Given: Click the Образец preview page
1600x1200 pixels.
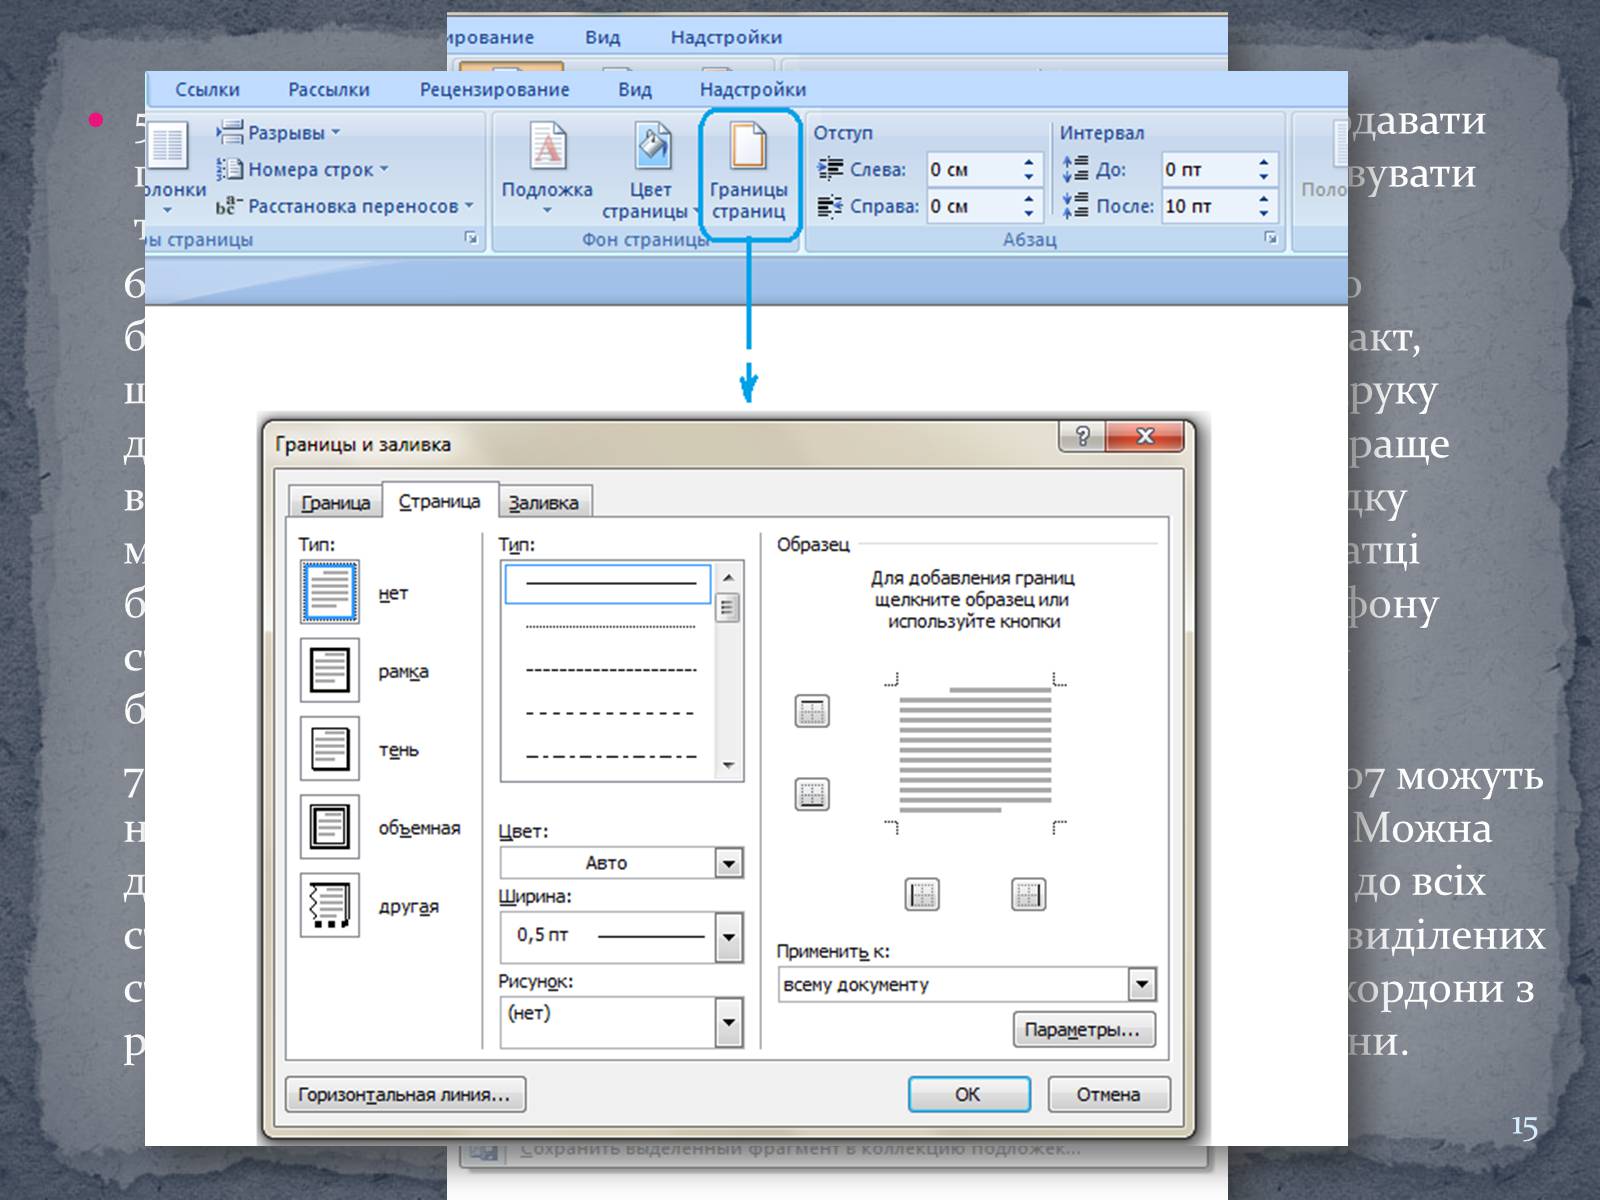Looking at the screenshot, I should pyautogui.click(x=976, y=751).
